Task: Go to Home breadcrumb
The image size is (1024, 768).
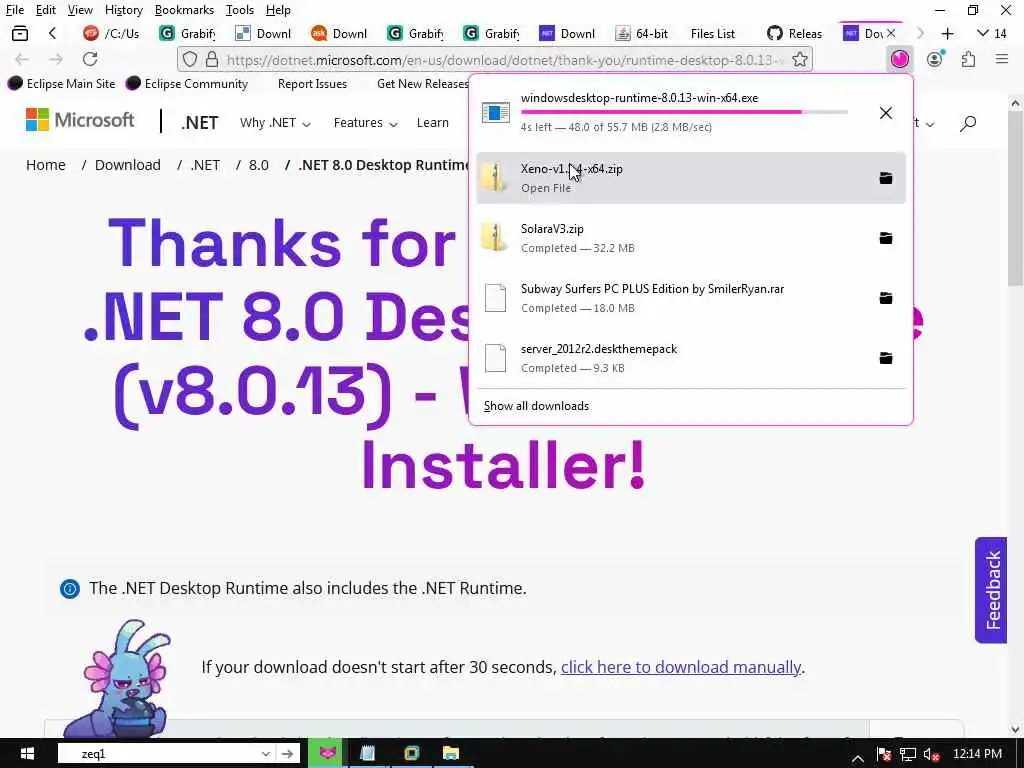Action: (46, 165)
